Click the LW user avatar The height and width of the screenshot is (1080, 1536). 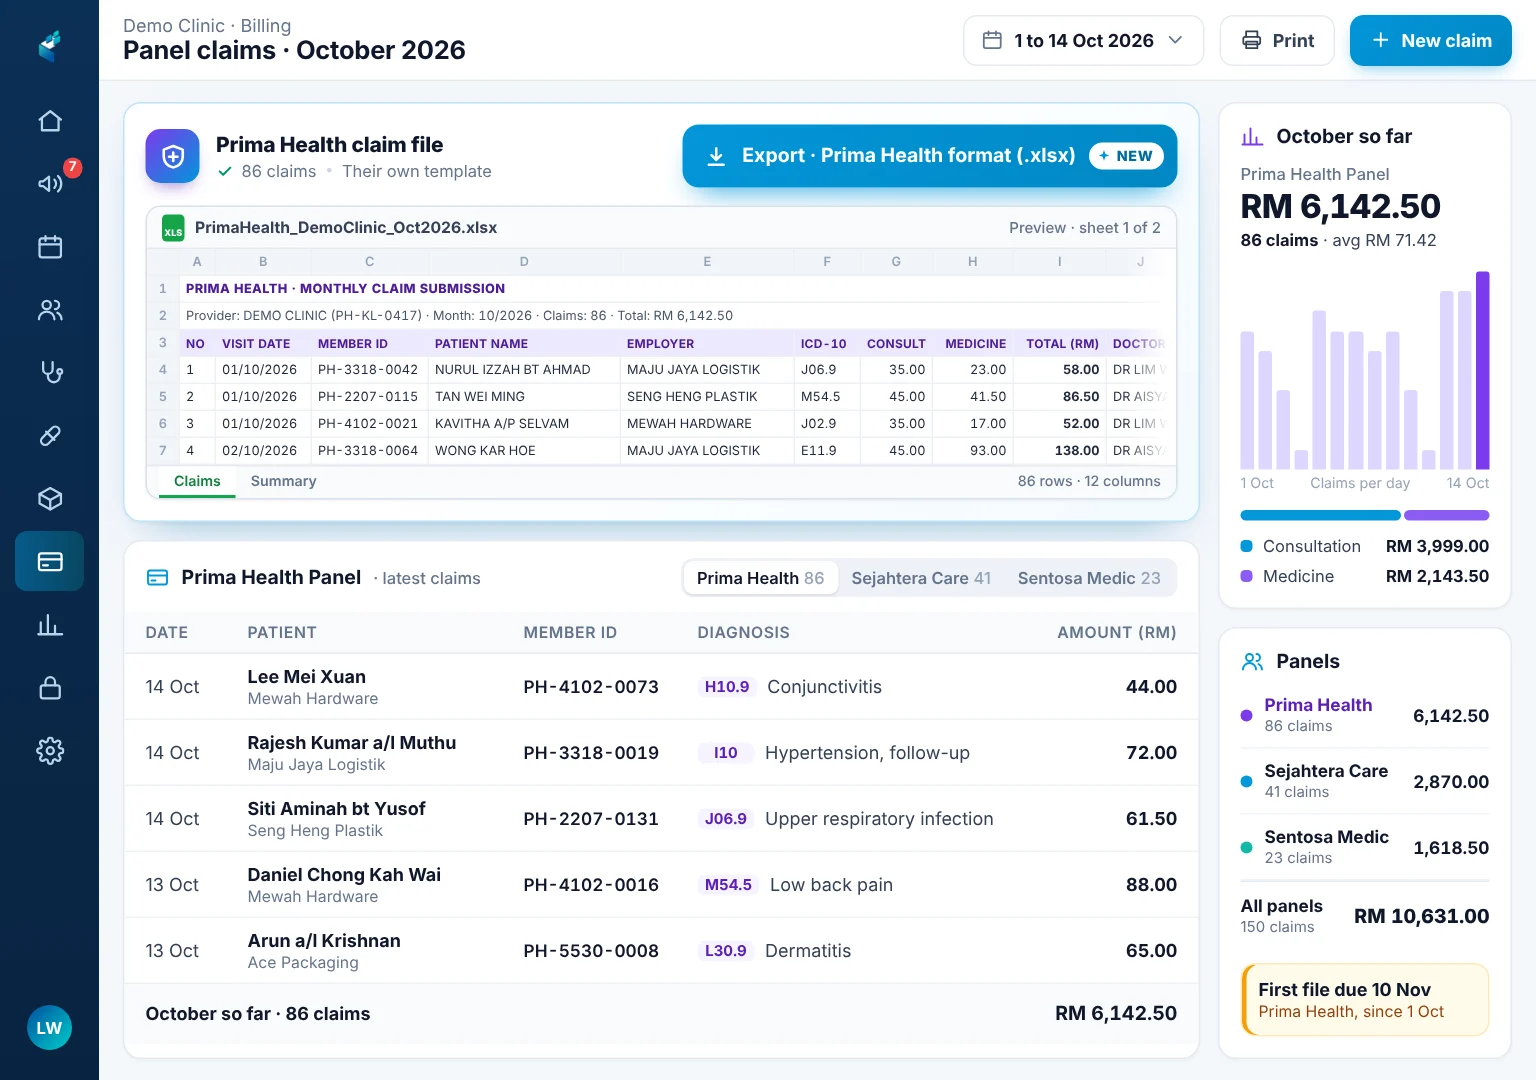49,1028
